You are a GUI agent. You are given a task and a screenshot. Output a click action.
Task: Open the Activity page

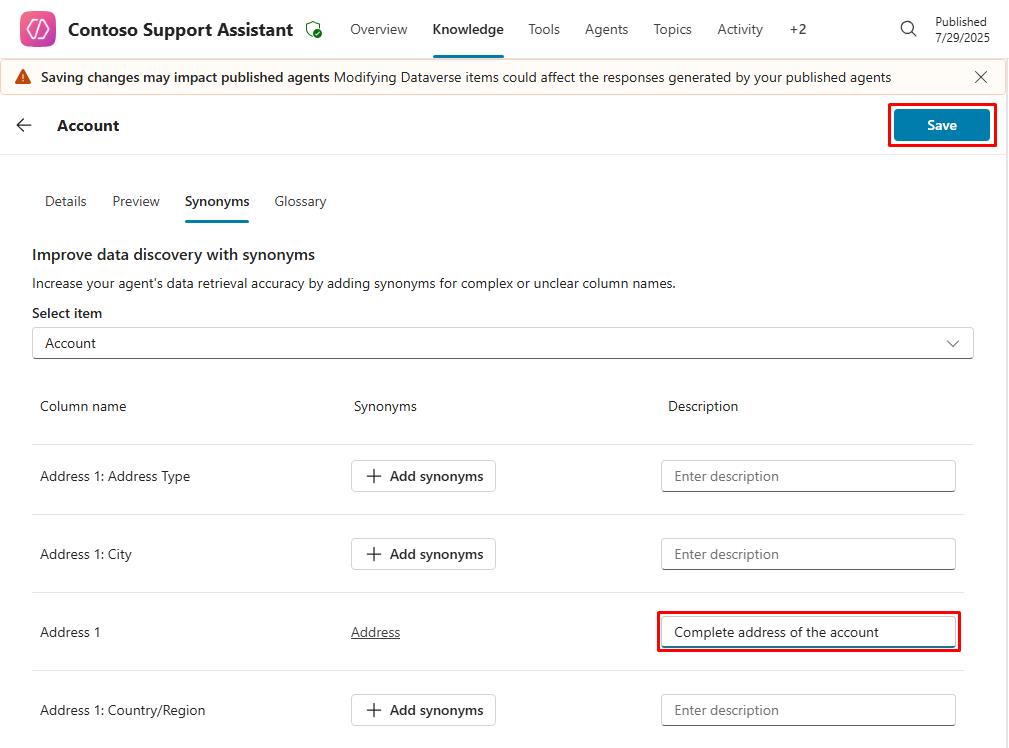[740, 29]
